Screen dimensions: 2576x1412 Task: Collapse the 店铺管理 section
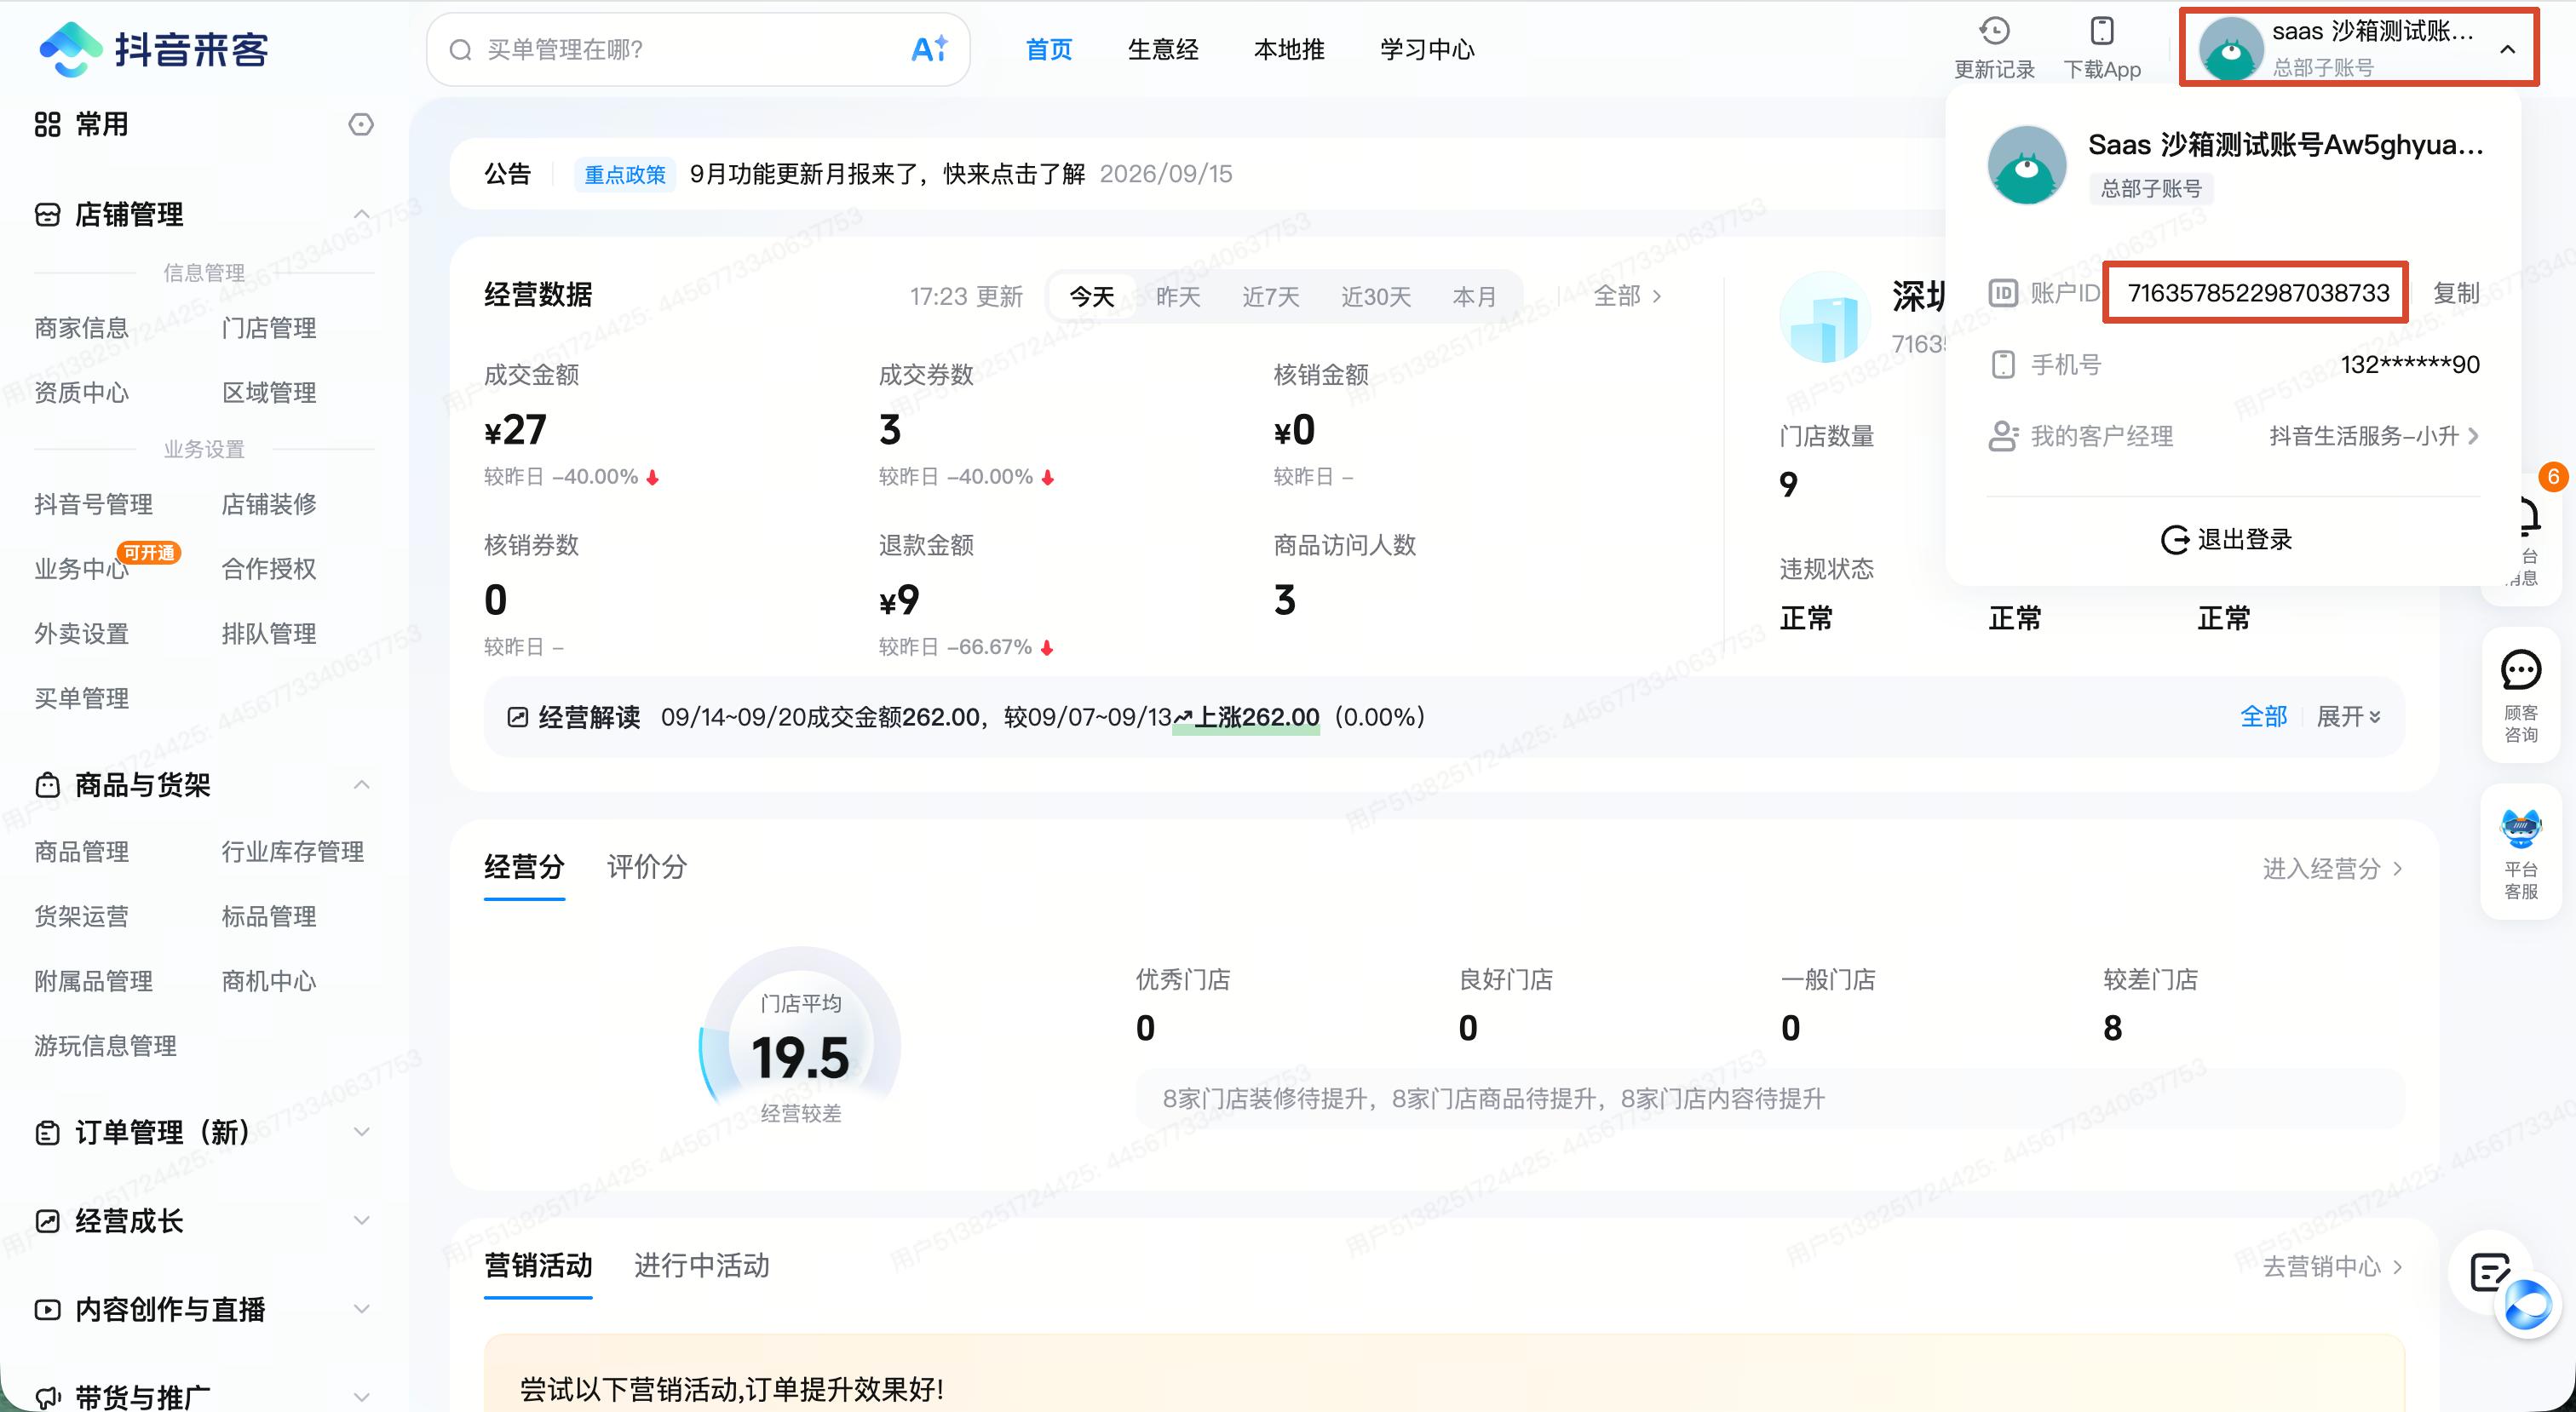pos(362,214)
